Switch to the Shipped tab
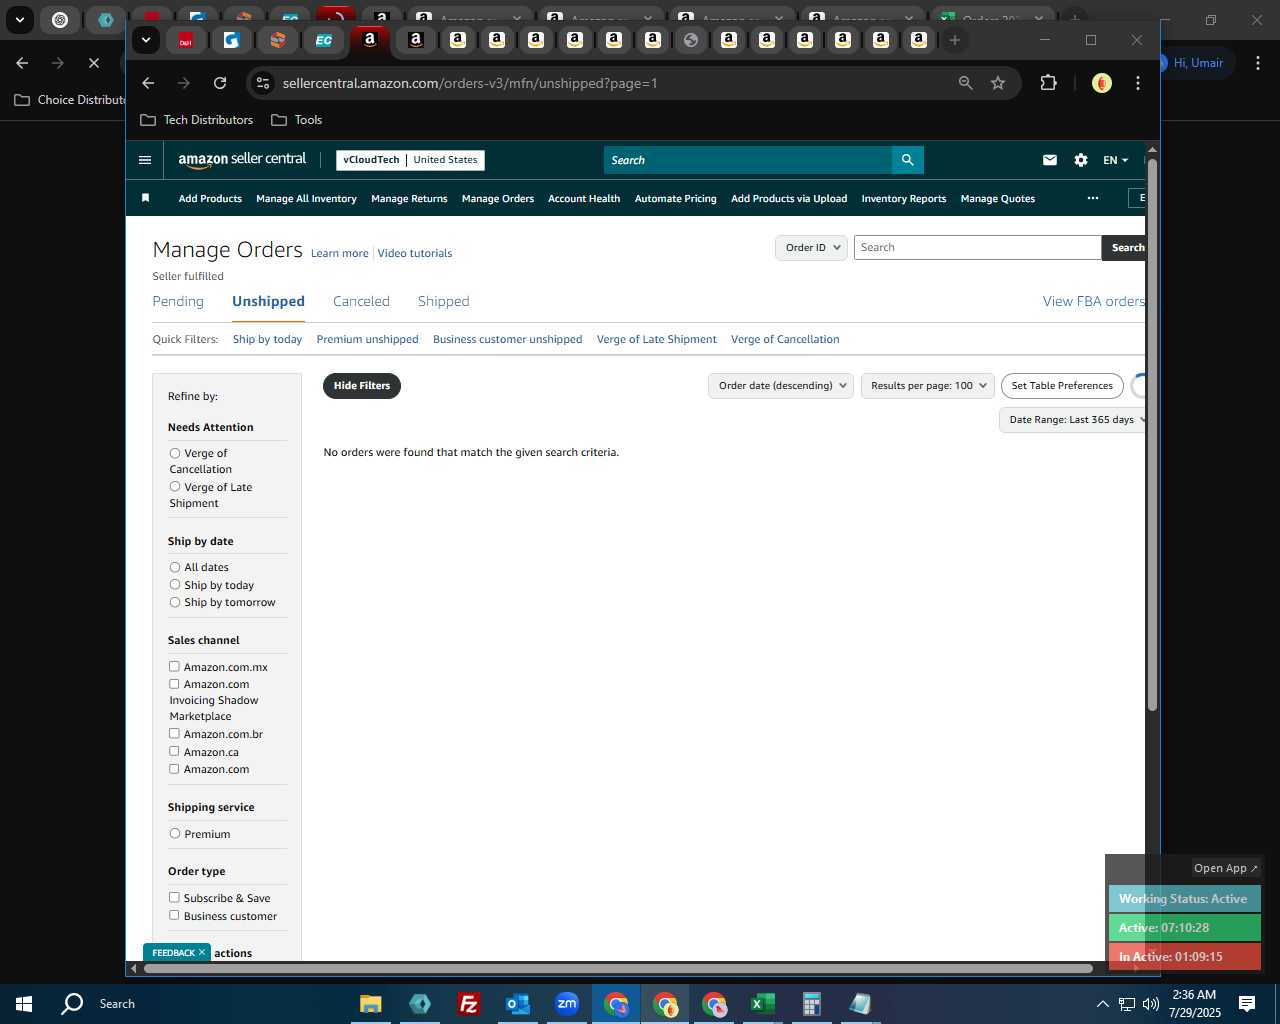Viewport: 1280px width, 1024px height. 443,301
